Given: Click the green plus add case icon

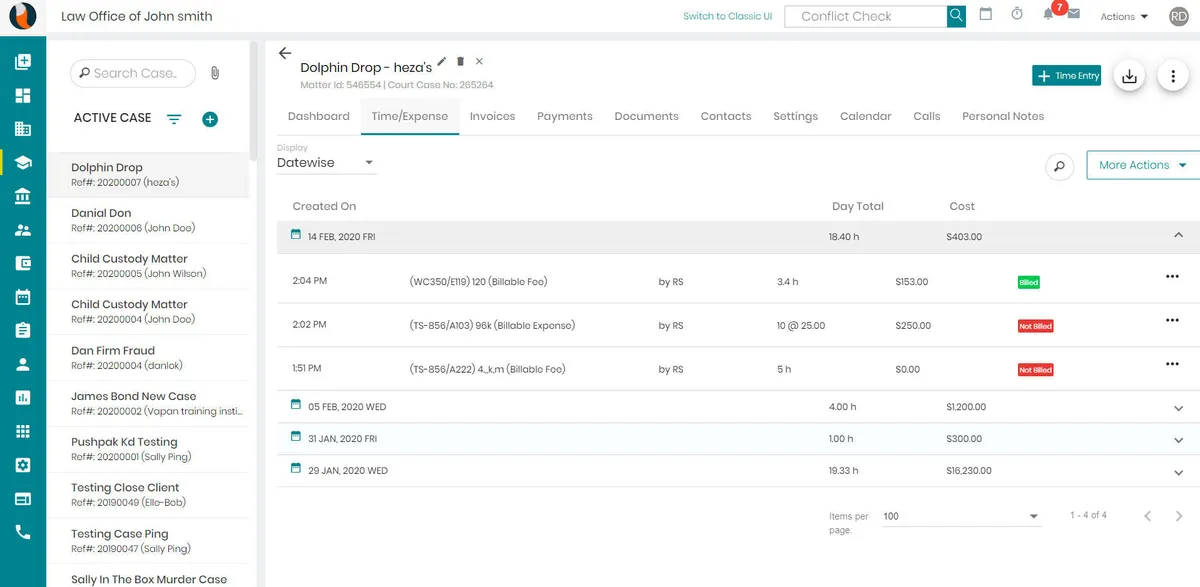Looking at the screenshot, I should click(210, 119).
